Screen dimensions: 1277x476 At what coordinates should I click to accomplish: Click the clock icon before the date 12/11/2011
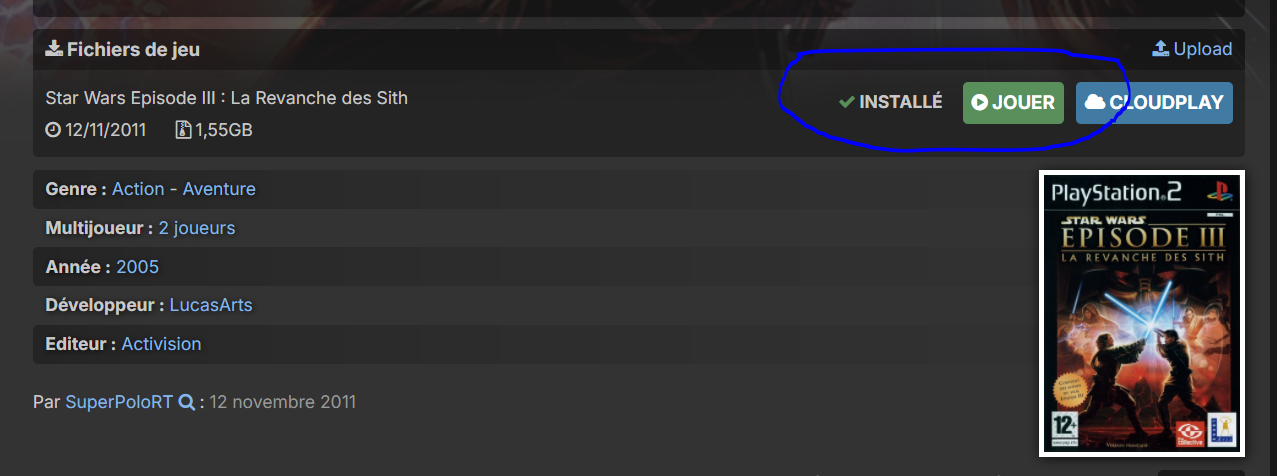click(53, 130)
